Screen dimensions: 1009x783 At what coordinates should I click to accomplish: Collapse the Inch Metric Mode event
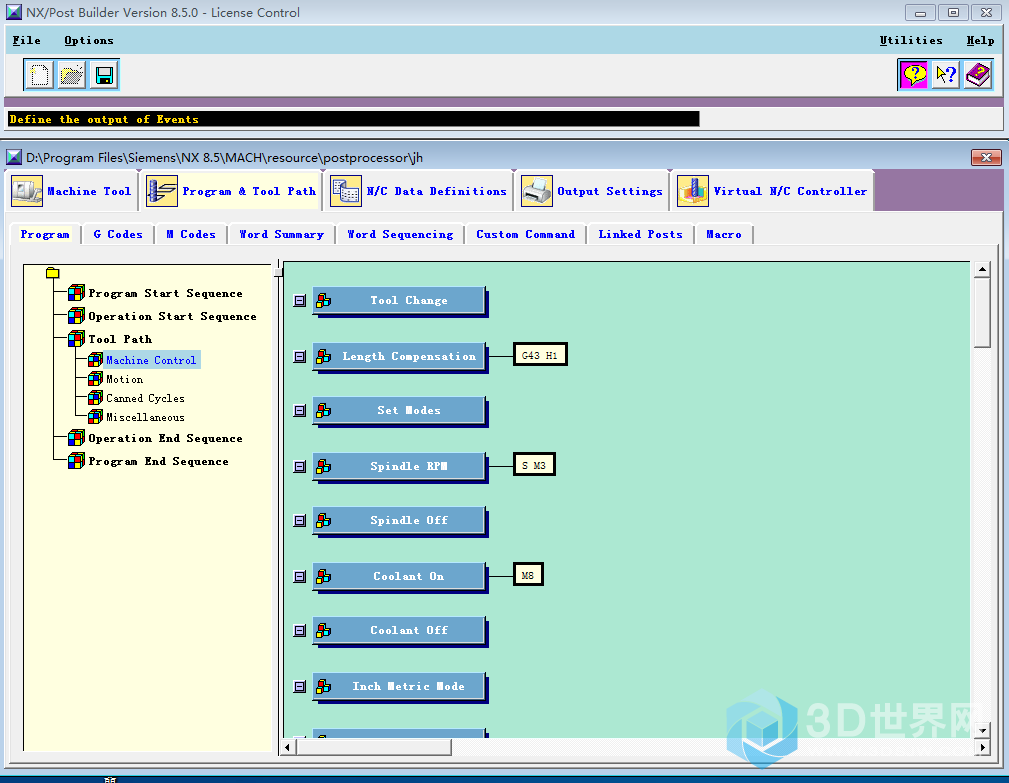click(299, 686)
